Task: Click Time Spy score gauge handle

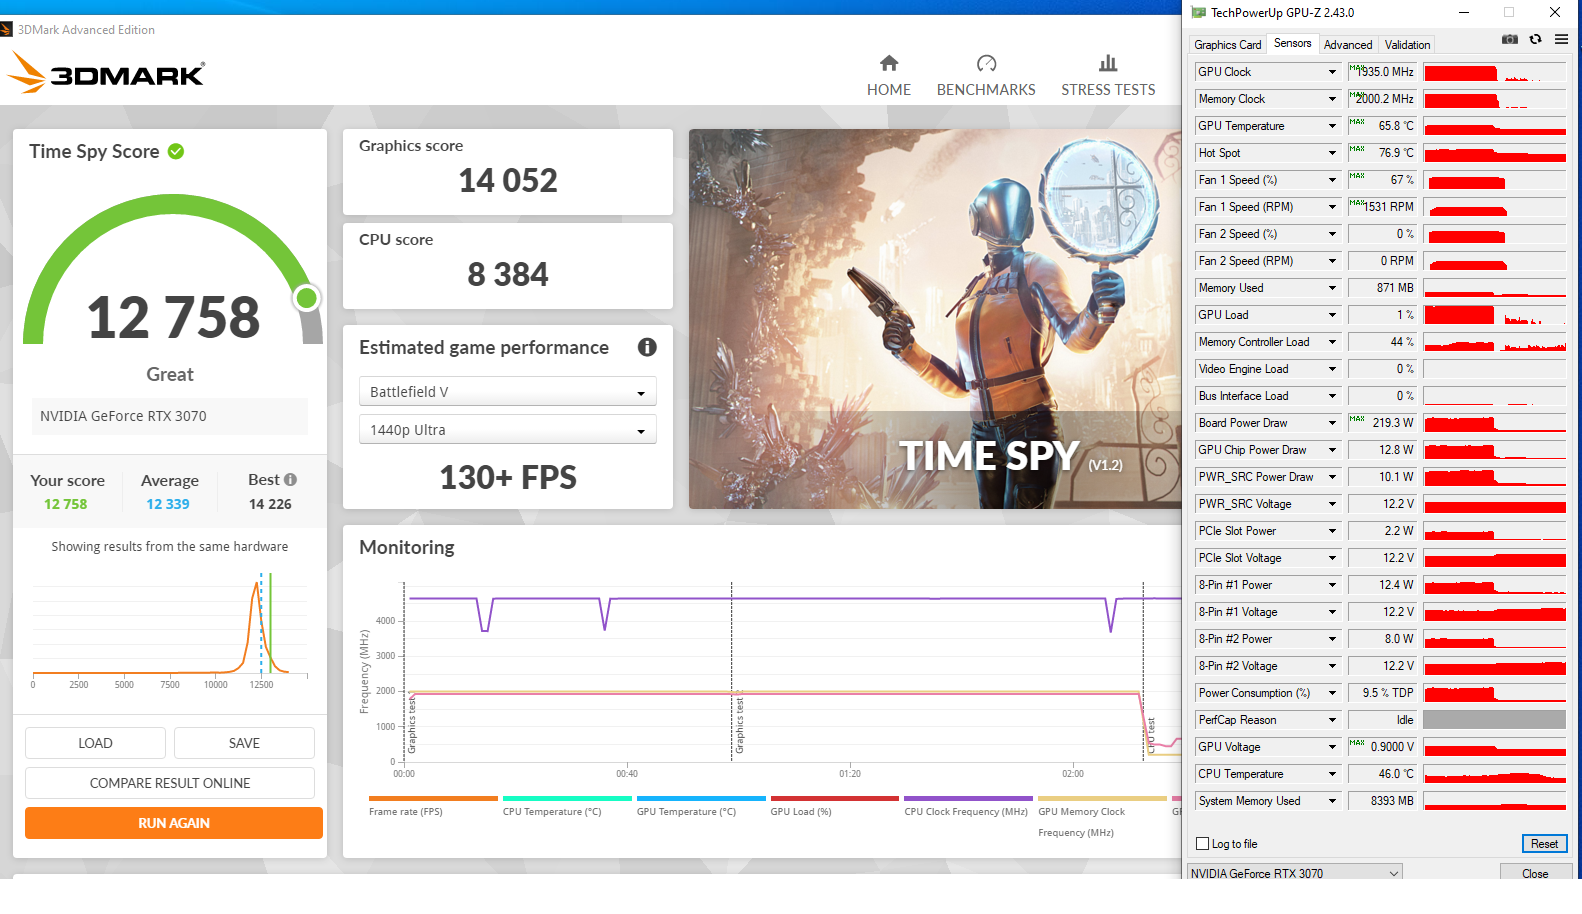Action: (307, 298)
